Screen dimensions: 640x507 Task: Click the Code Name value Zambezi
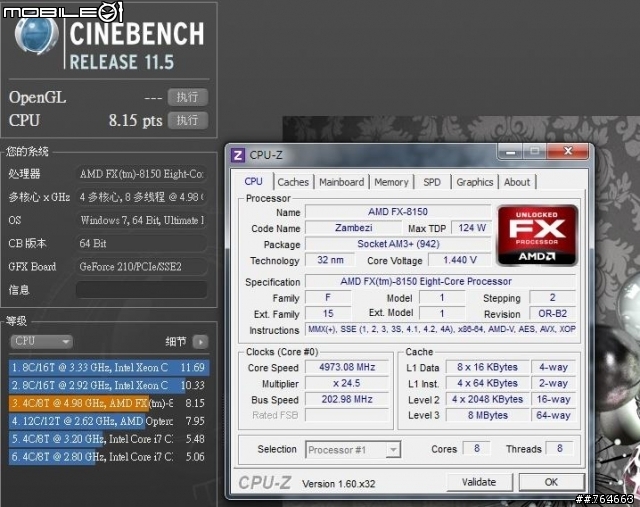(353, 228)
